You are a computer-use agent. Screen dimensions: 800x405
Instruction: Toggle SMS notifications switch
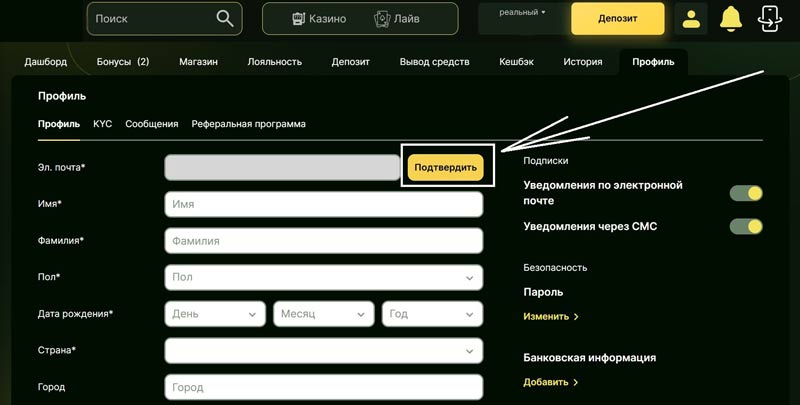tap(746, 226)
